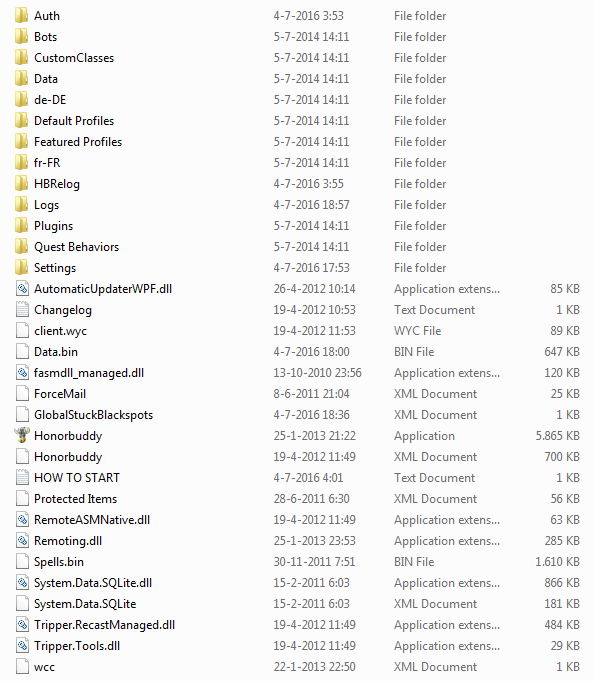The height and width of the screenshot is (681, 594).
Task: Click date 4-7-2016 3:55 of HBRelog
Action: coord(308,184)
